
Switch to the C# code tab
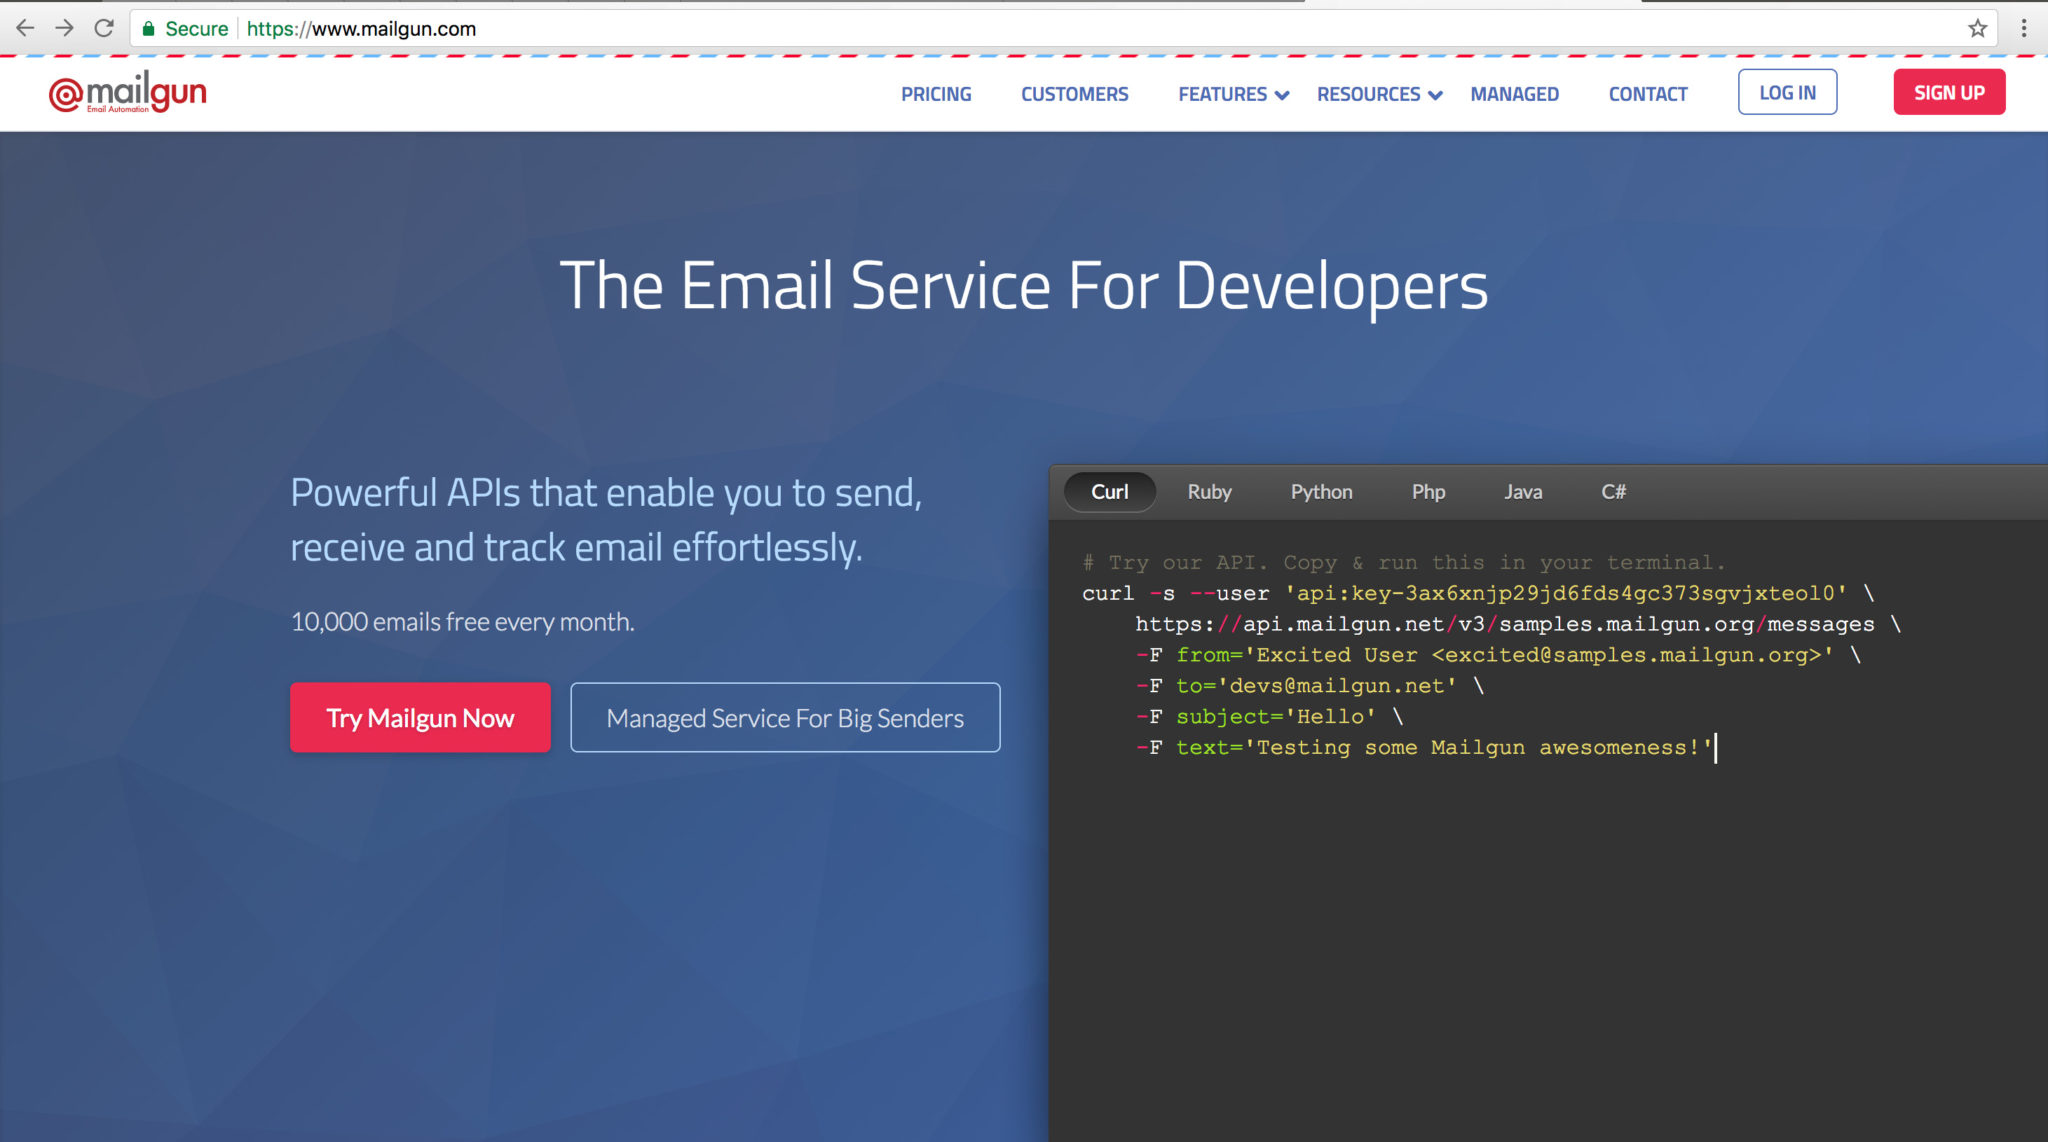(1613, 492)
